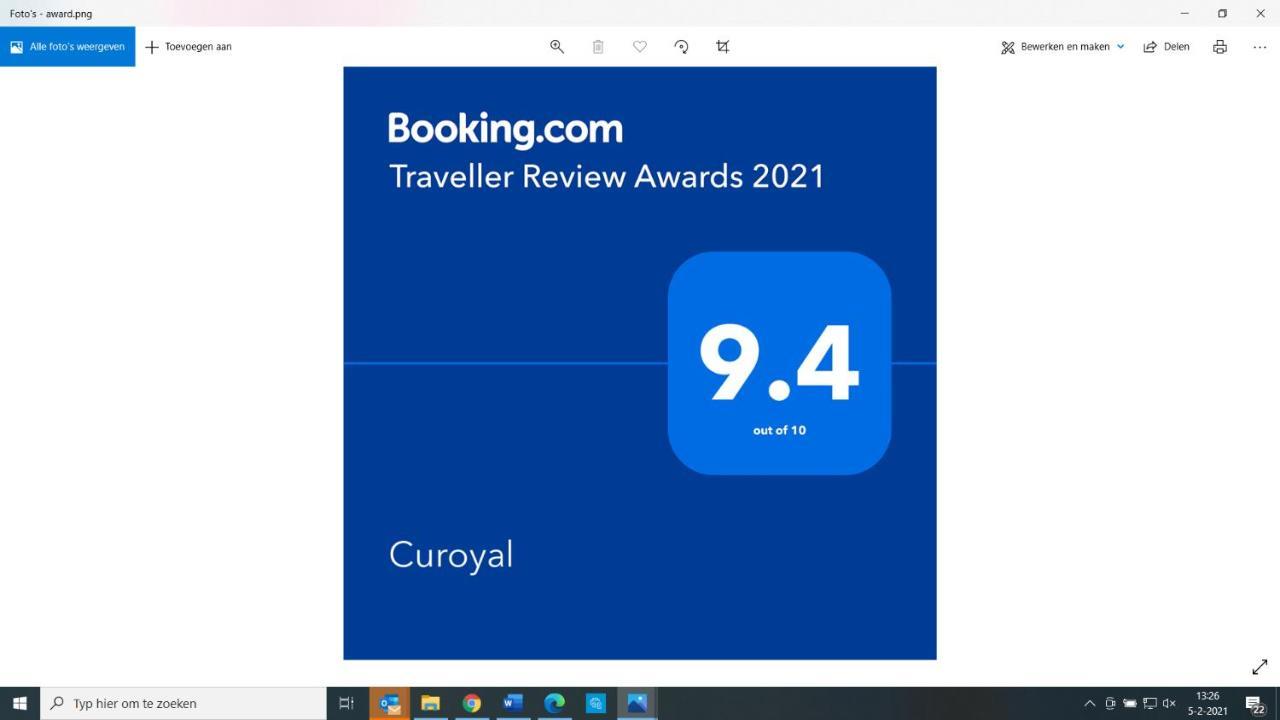Image resolution: width=1280 pixels, height=720 pixels.
Task: Click the muted volume icon in tray
Action: tap(1169, 703)
